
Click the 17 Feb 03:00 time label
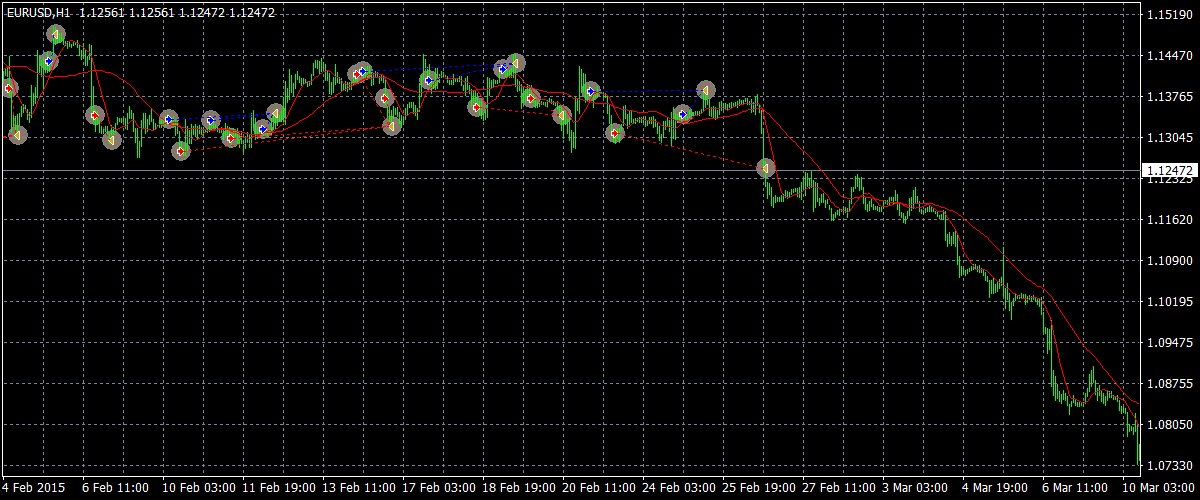pos(439,488)
